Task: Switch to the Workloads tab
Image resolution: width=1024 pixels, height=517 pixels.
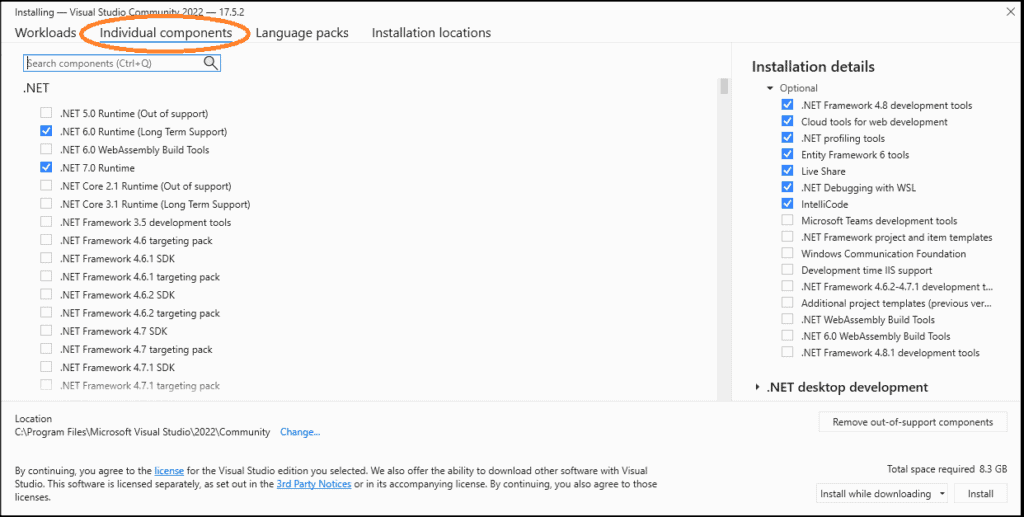Action: pos(46,33)
